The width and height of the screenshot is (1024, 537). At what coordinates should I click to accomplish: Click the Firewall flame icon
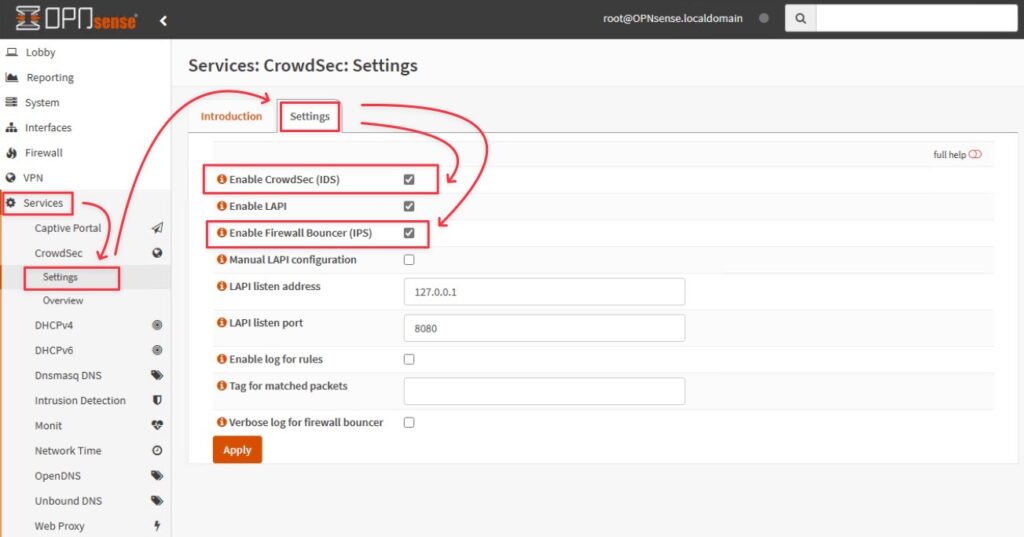click(11, 153)
